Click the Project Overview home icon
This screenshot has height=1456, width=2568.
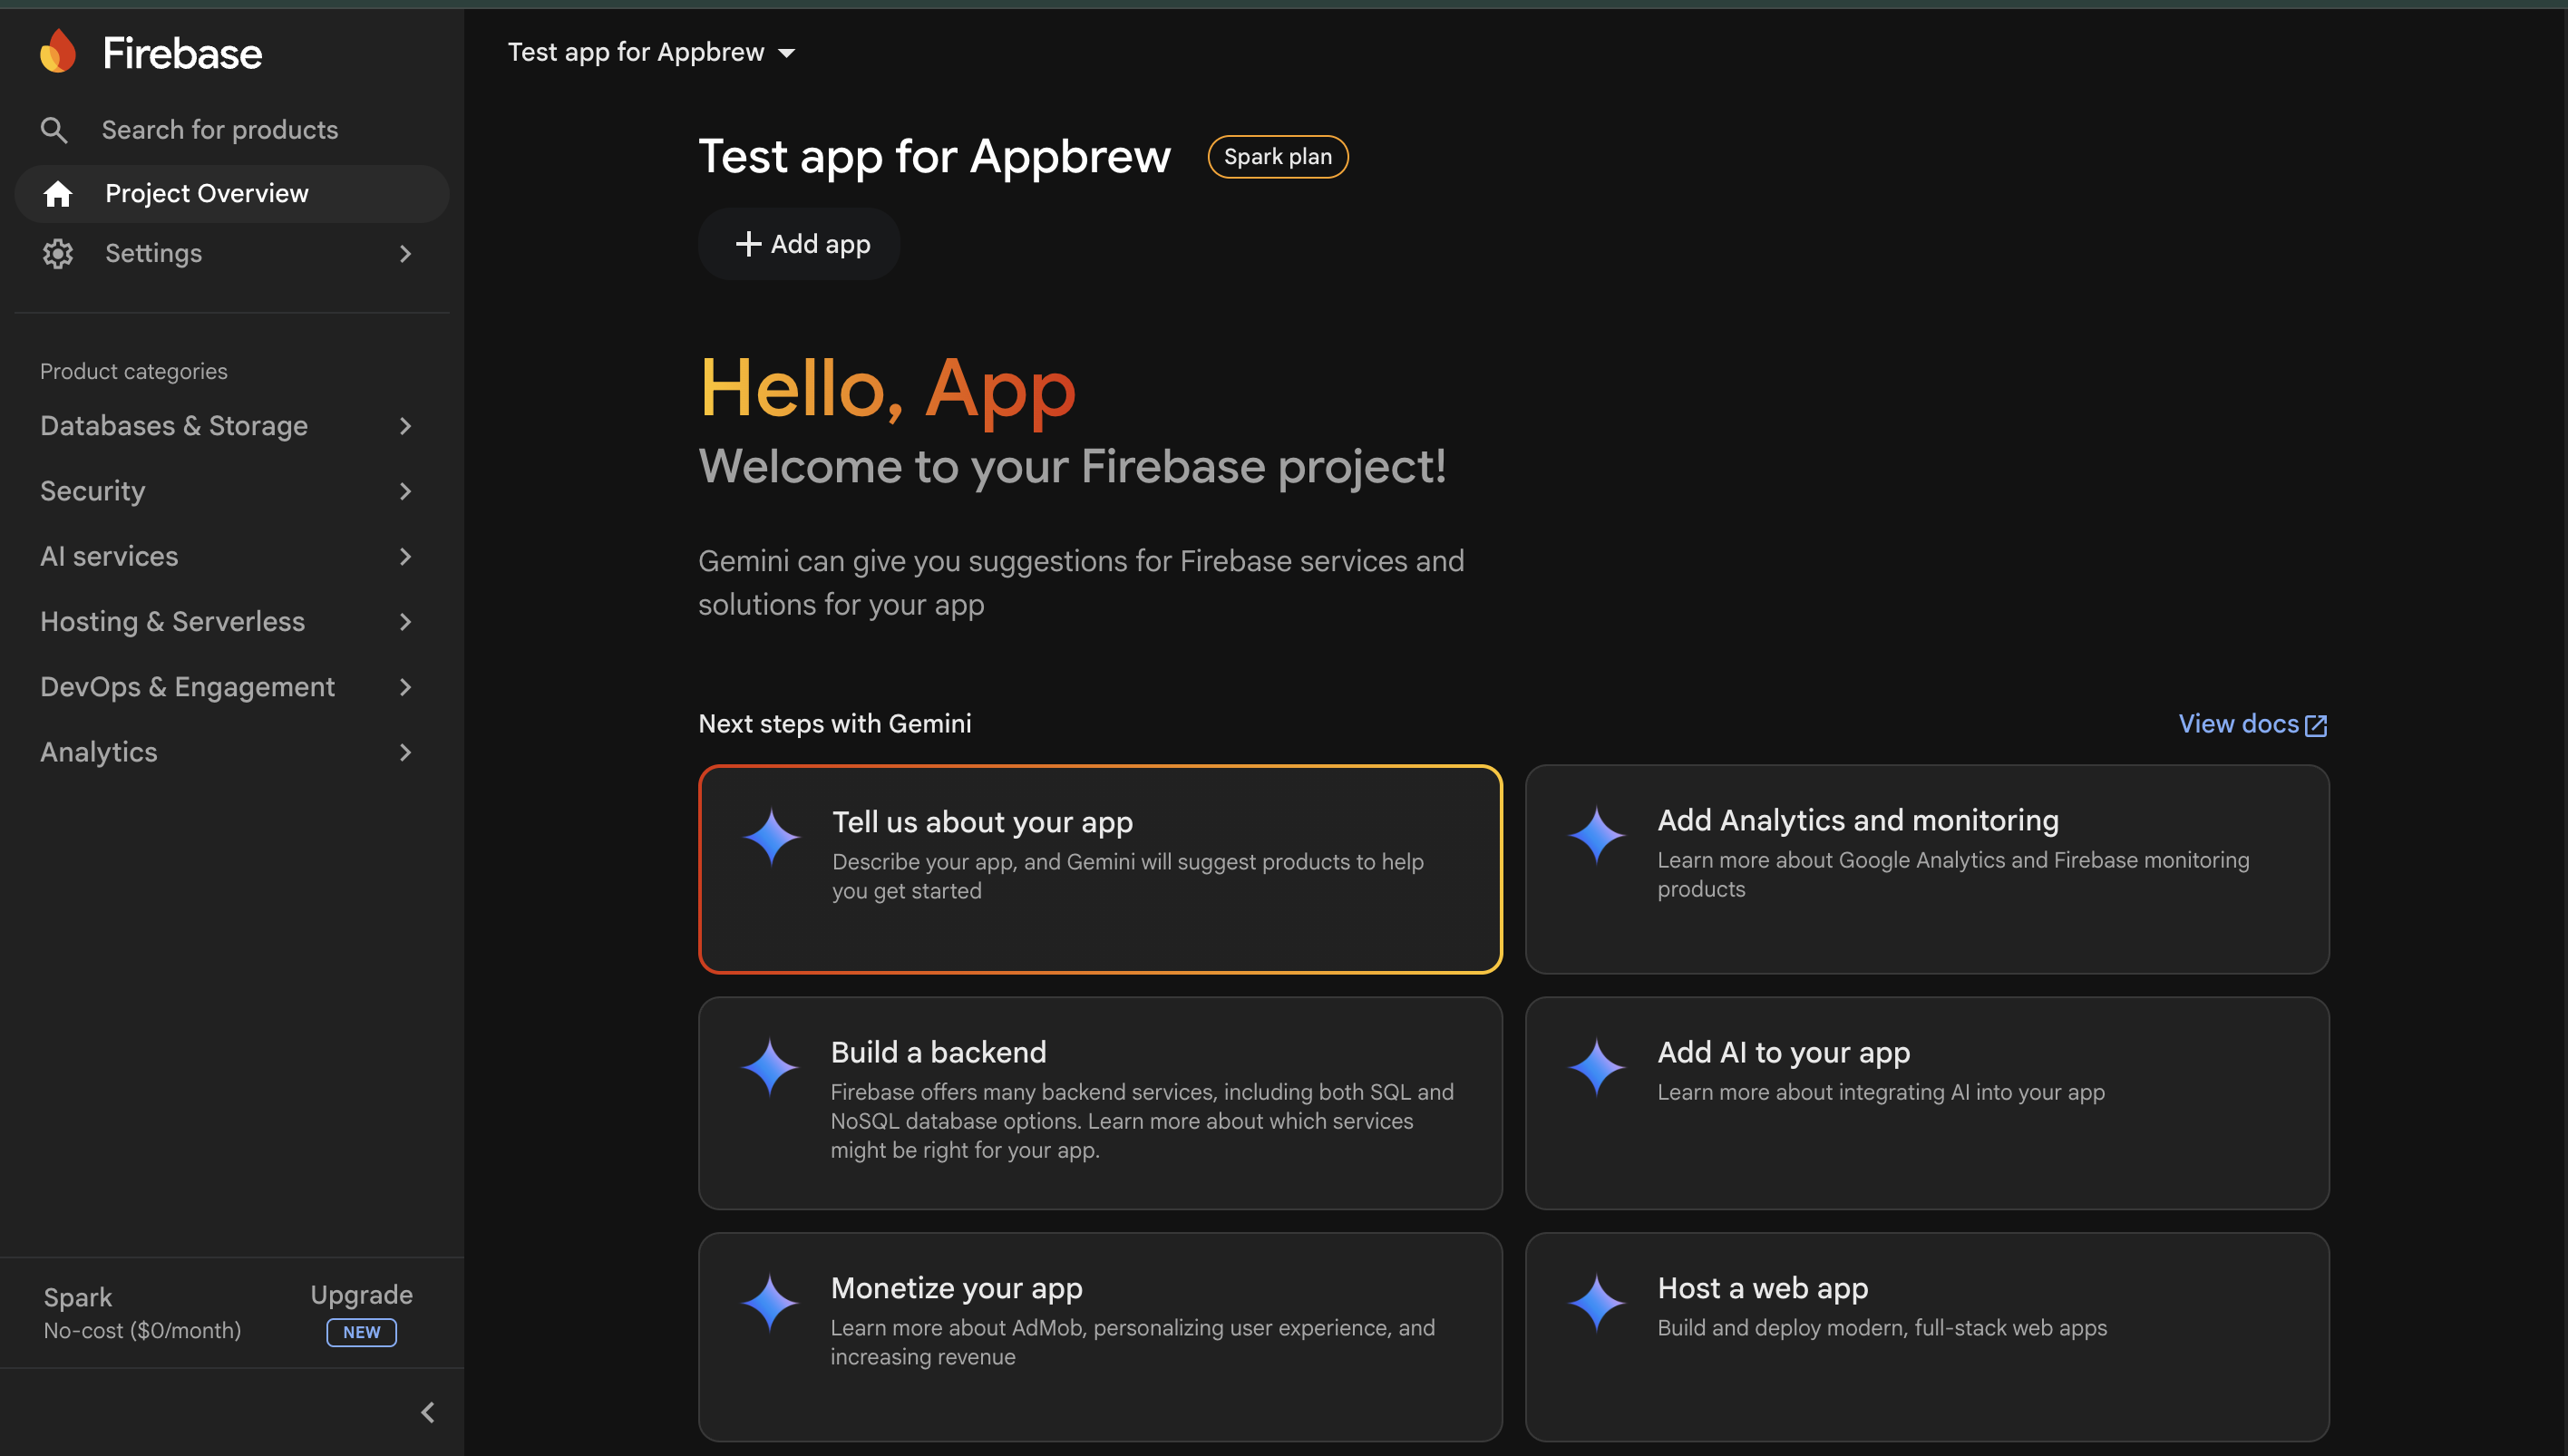(58, 194)
